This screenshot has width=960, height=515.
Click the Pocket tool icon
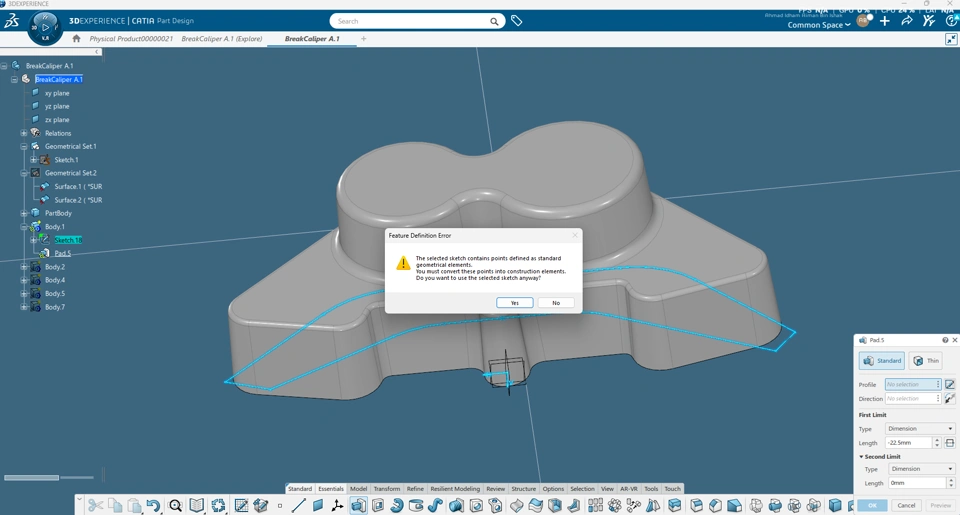pos(378,505)
